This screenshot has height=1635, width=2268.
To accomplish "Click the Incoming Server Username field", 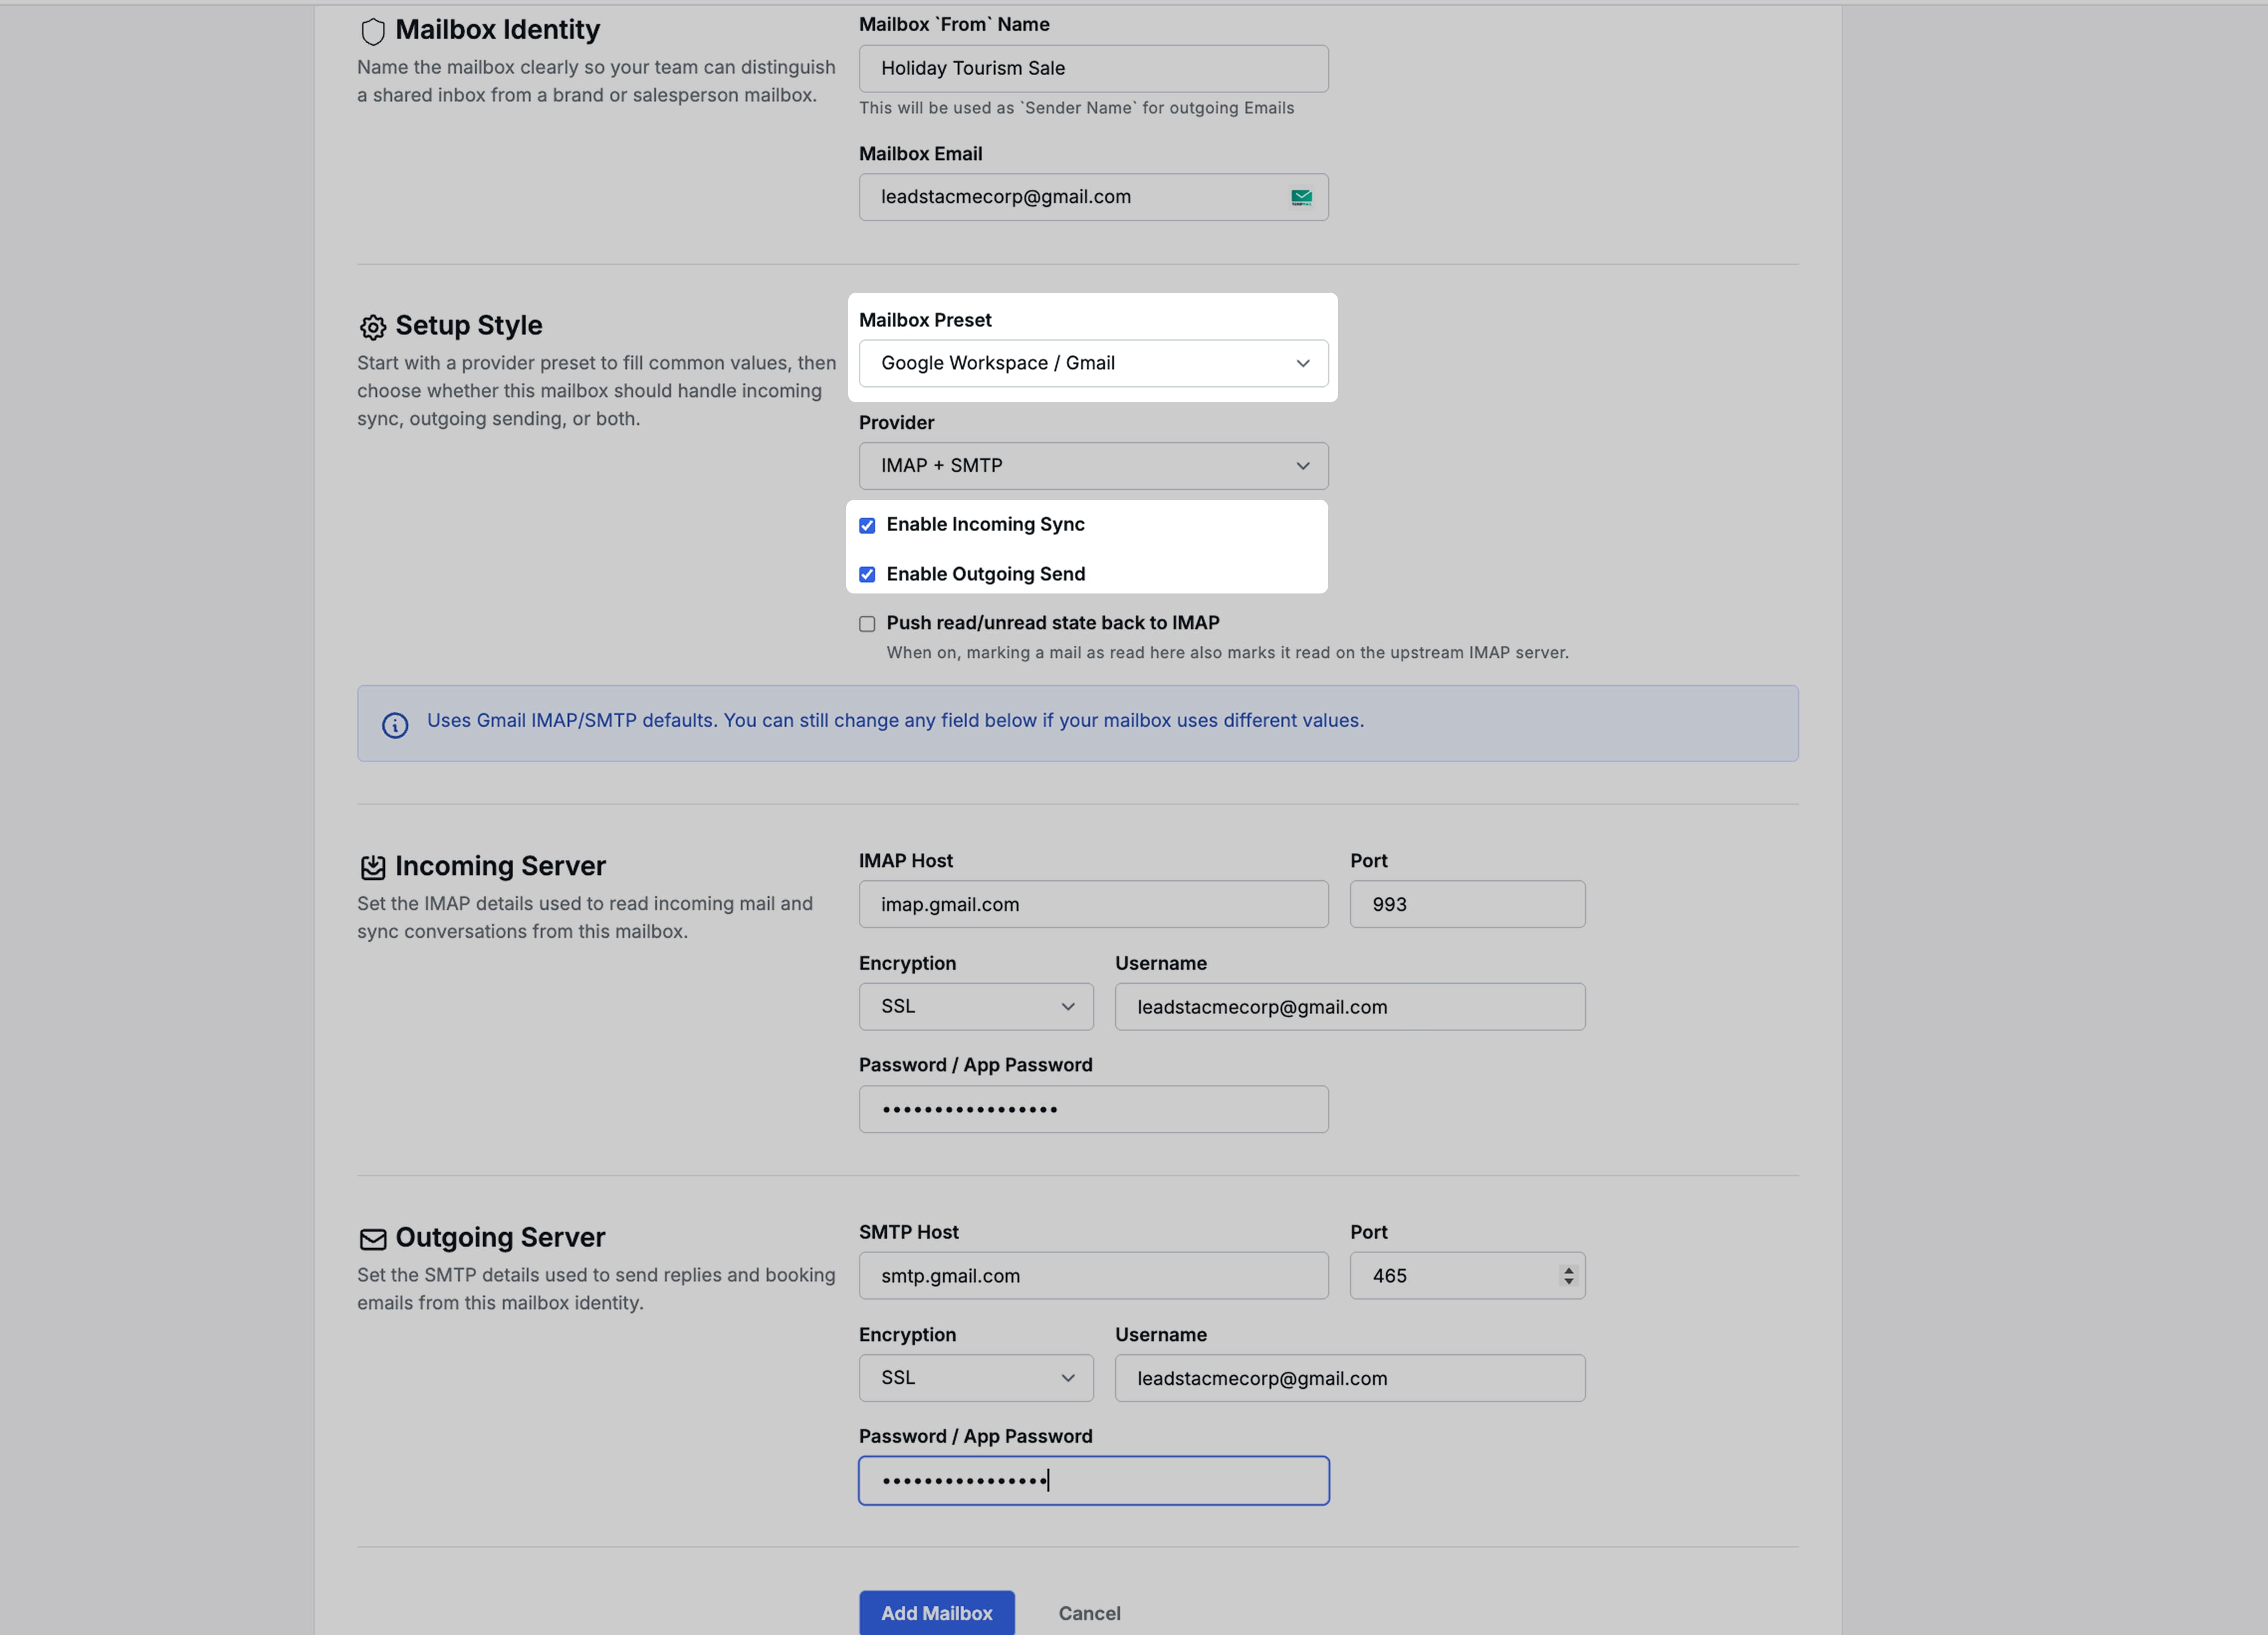I will click(x=1350, y=1007).
